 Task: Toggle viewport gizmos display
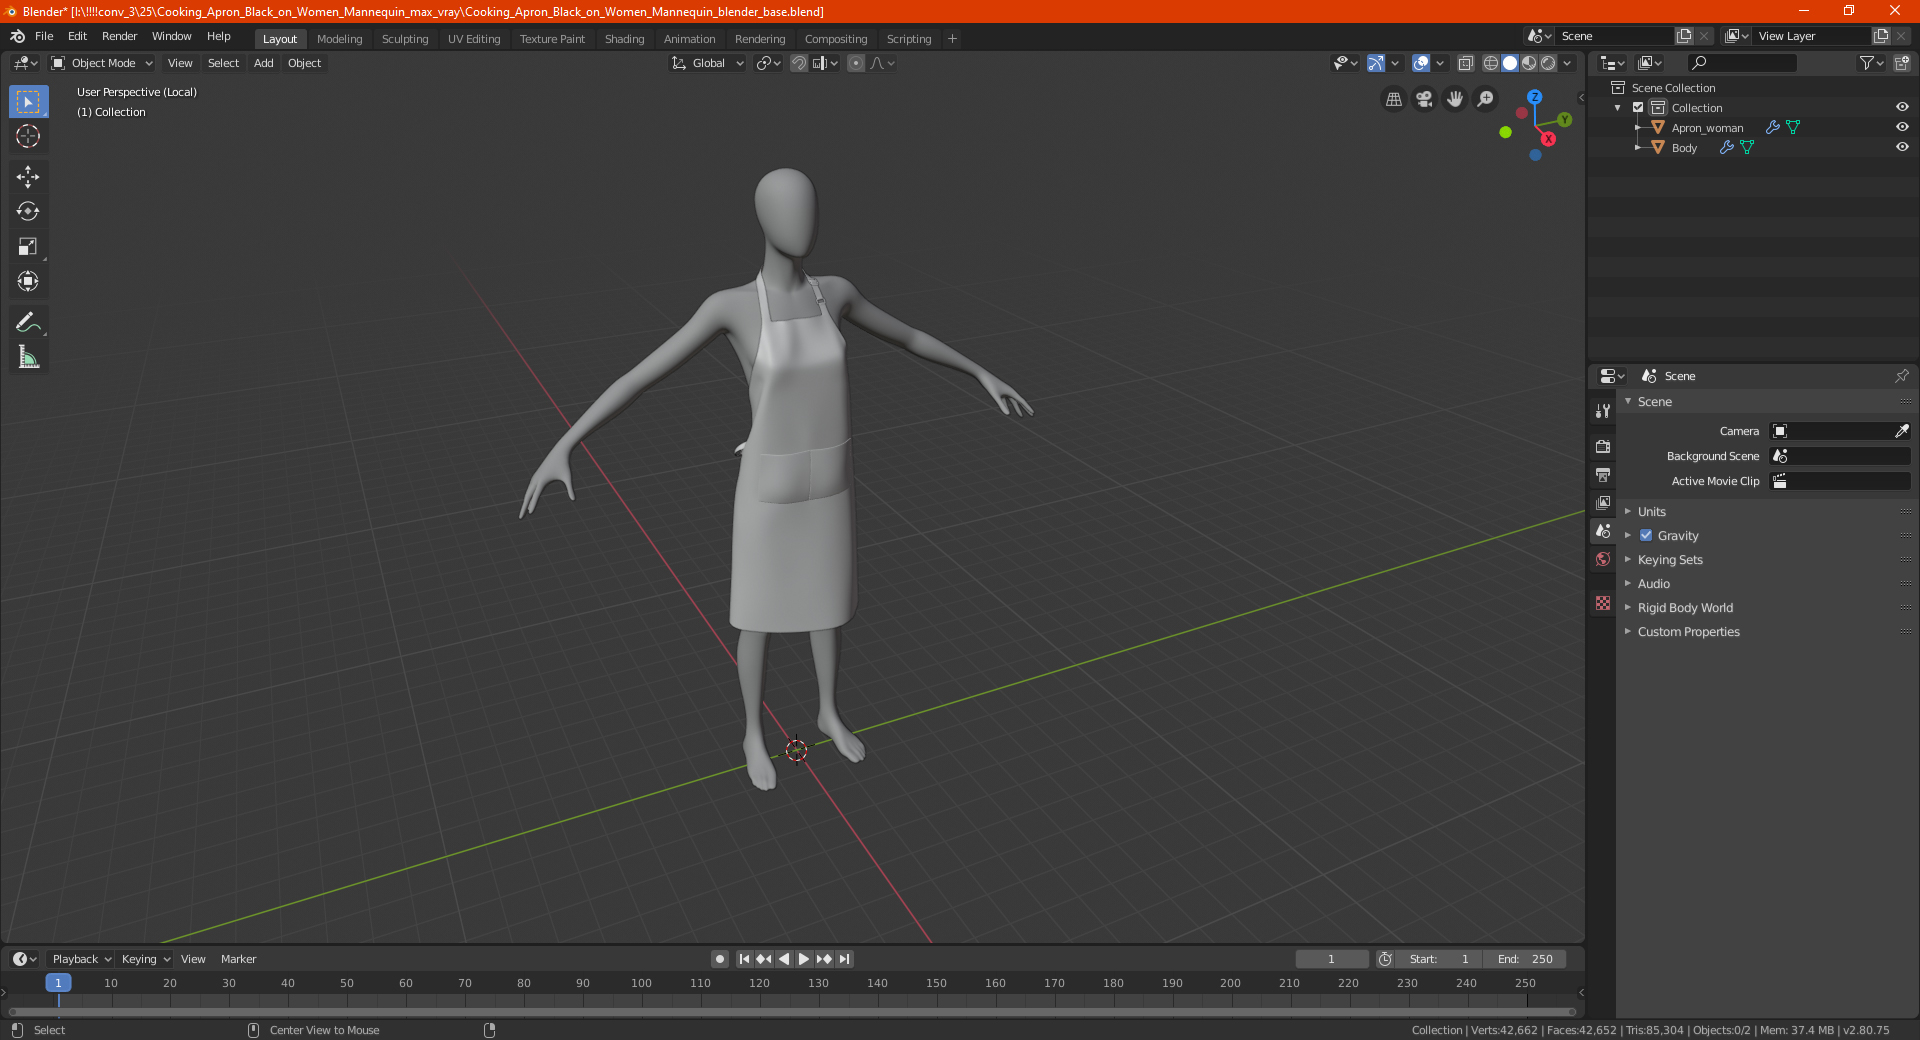pyautogui.click(x=1376, y=63)
